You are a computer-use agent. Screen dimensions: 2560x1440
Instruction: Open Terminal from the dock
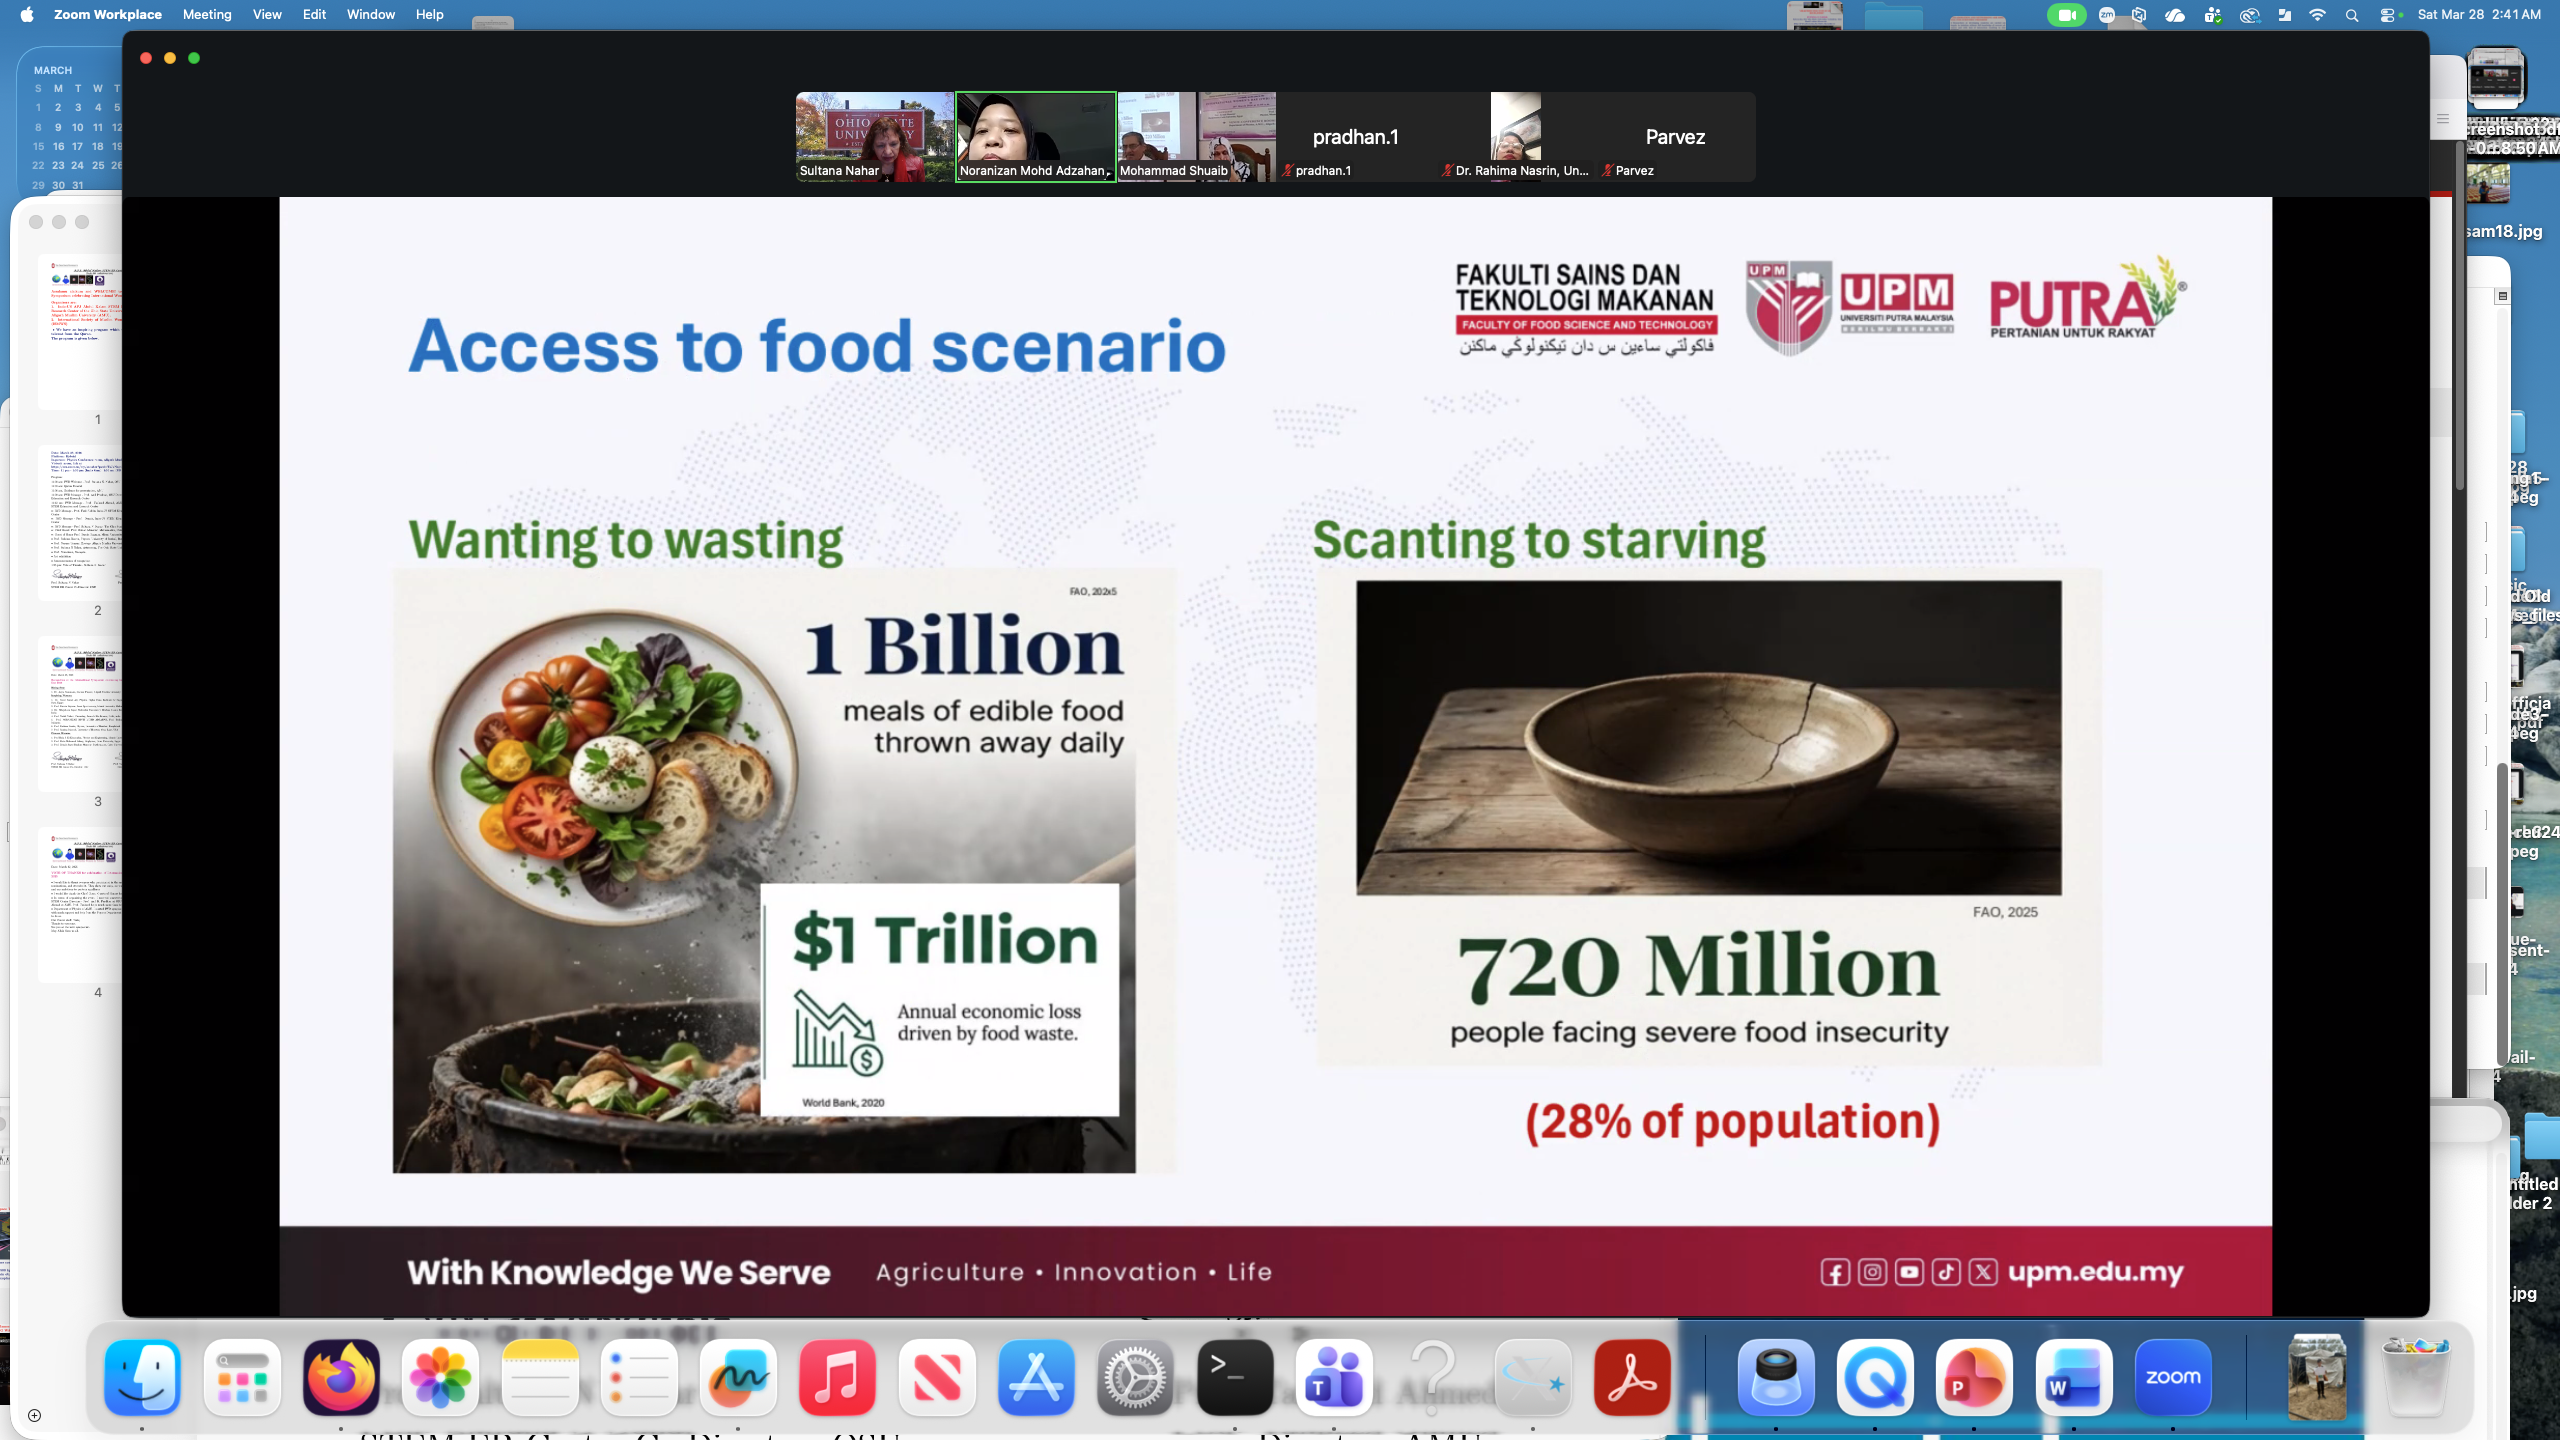[1234, 1377]
